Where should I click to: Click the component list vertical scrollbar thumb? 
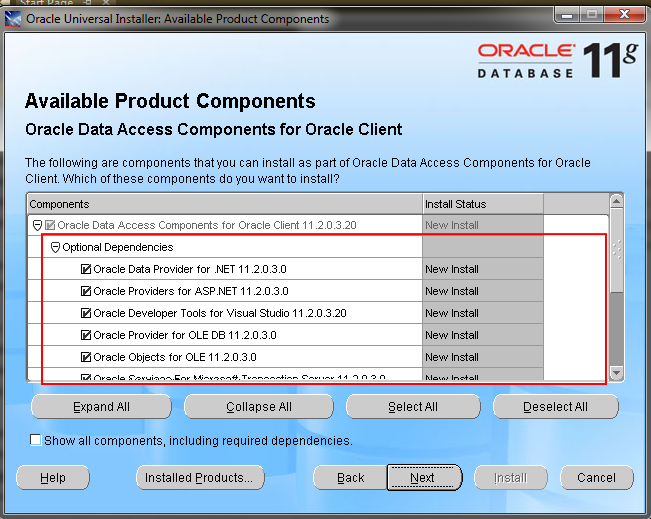pos(617,250)
